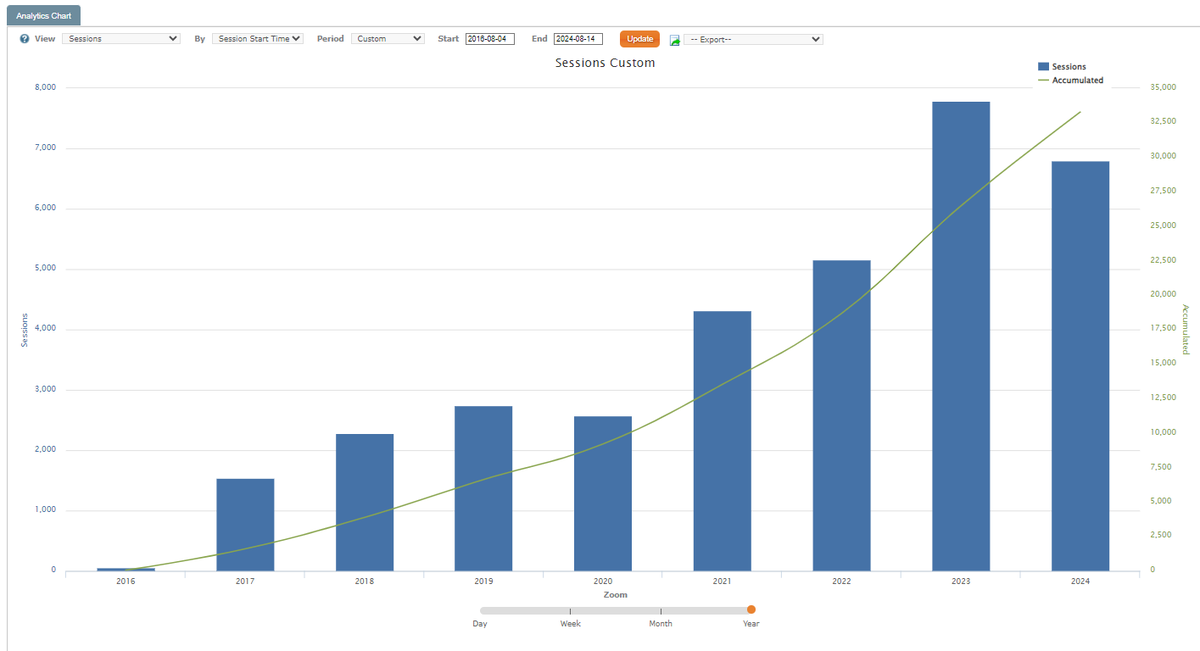This screenshot has width=1200, height=651.
Task: Click the orange zoom slider handle
Action: coord(751,609)
